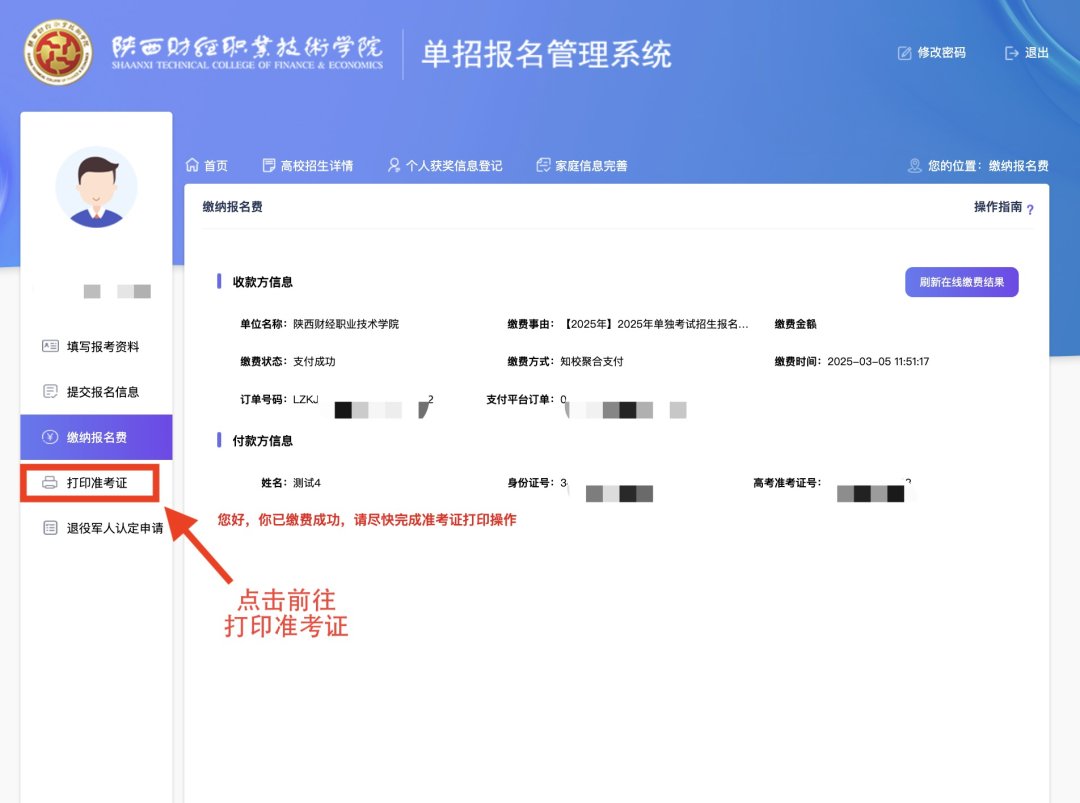Screen dimensions: 1080x803
Task: Select 提交报名信息 in the sidebar
Action: pos(102,392)
